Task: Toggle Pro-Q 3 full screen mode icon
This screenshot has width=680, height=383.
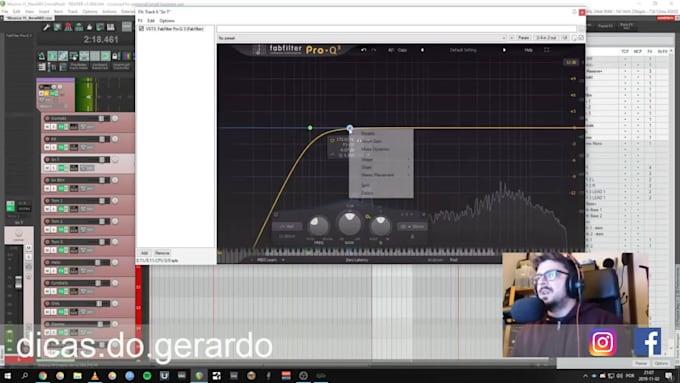Action: pos(546,50)
